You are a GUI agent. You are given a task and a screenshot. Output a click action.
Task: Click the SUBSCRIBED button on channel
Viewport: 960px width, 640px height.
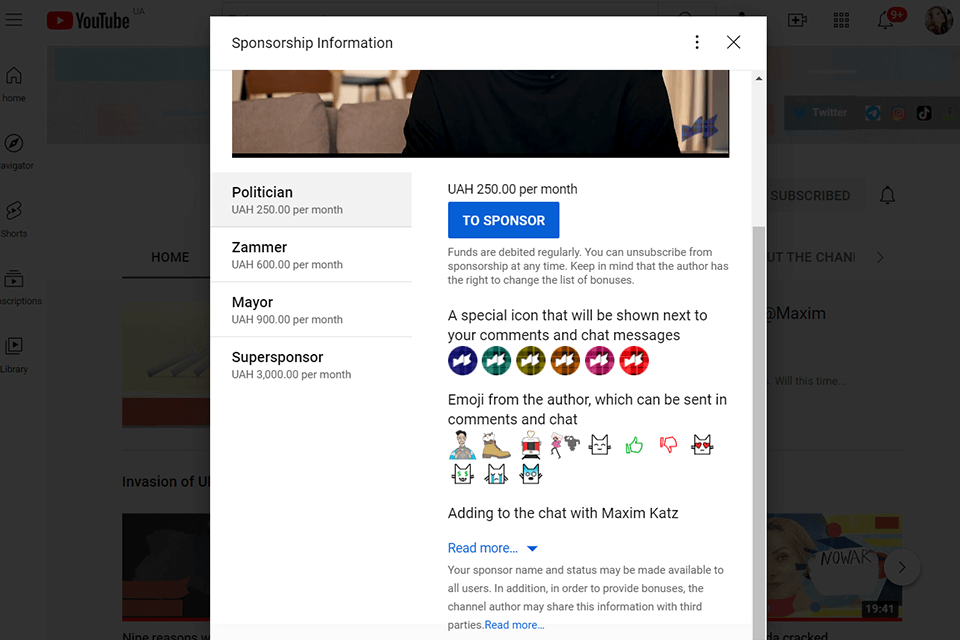point(809,196)
